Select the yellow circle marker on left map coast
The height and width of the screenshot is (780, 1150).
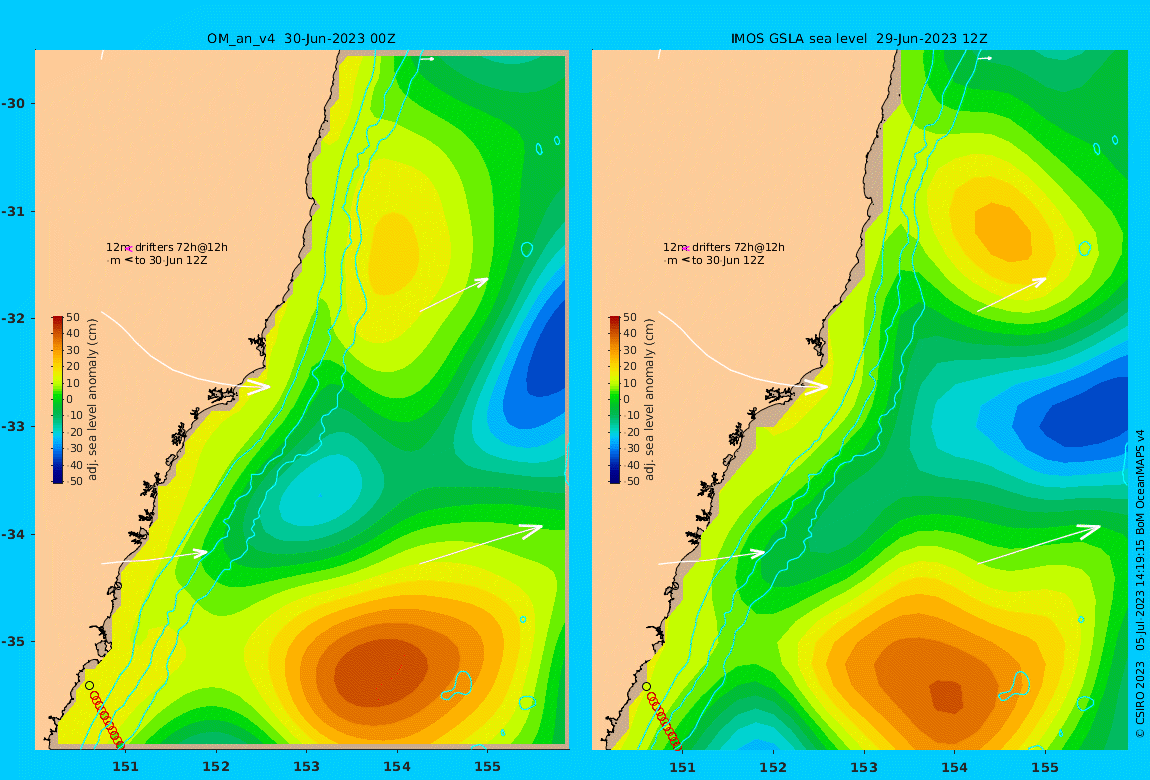coord(89,685)
